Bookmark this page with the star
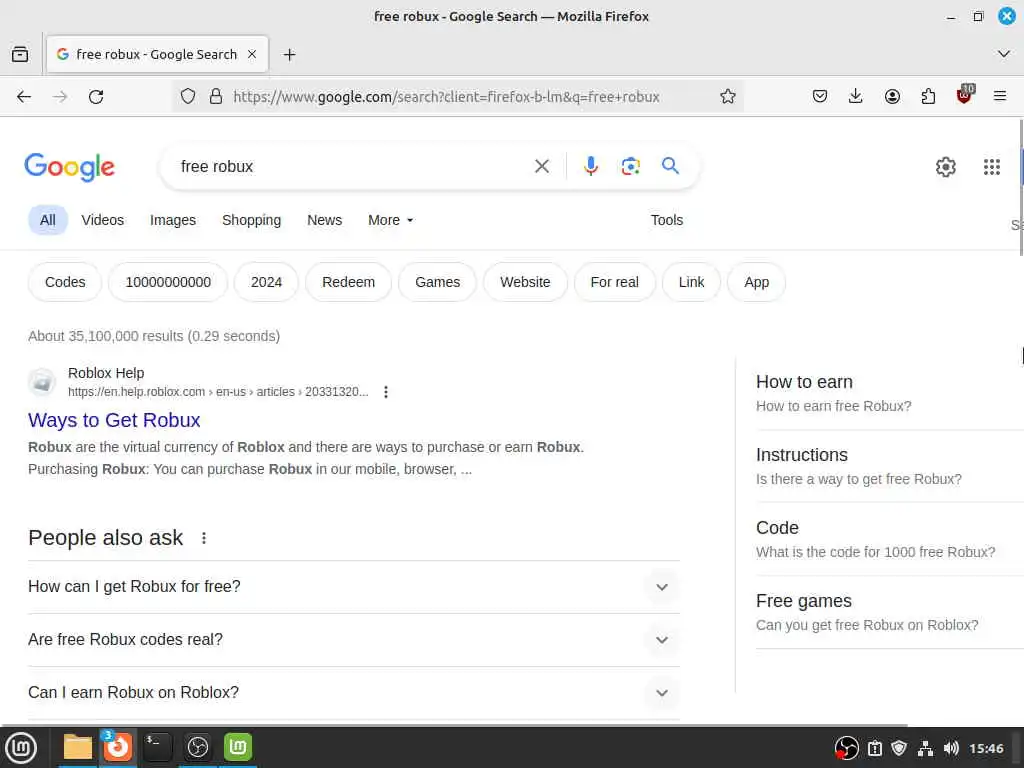The image size is (1024, 768). point(728,97)
